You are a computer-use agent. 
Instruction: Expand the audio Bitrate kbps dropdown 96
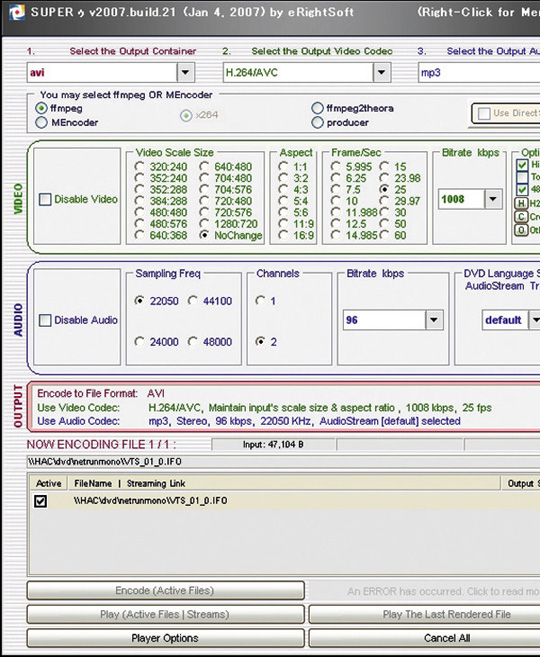coord(434,320)
